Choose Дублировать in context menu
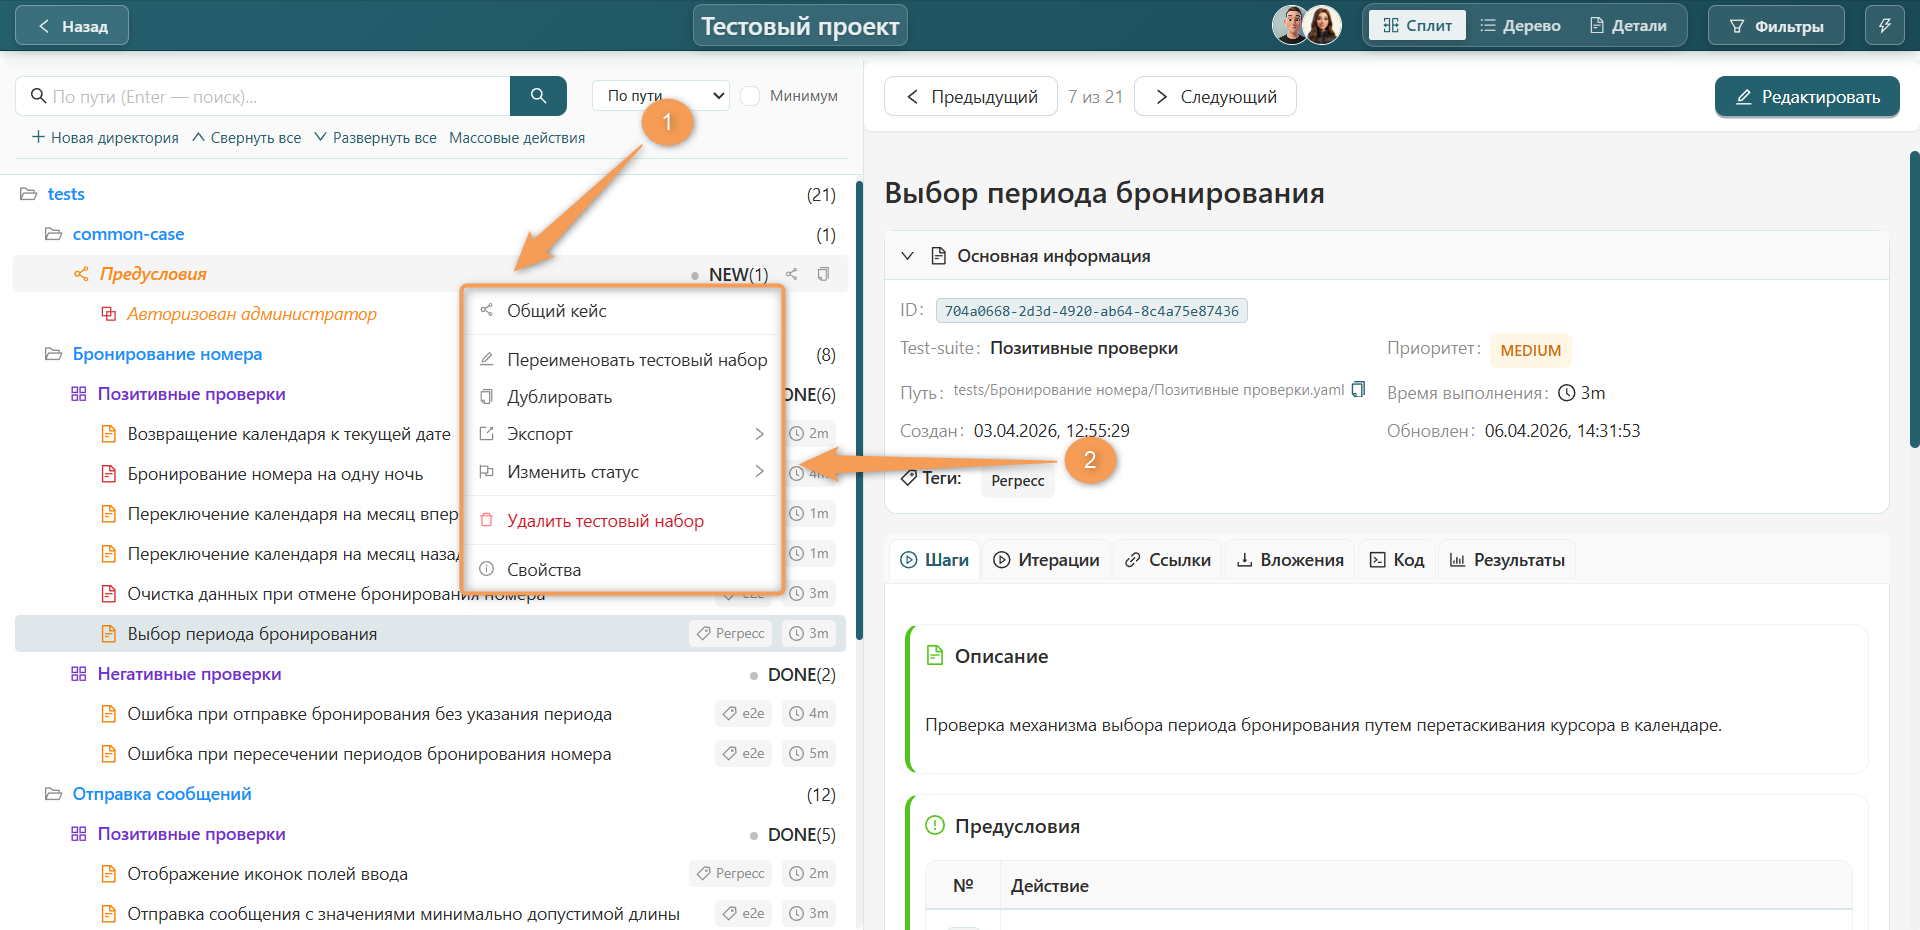This screenshot has width=1920, height=930. pos(622,397)
